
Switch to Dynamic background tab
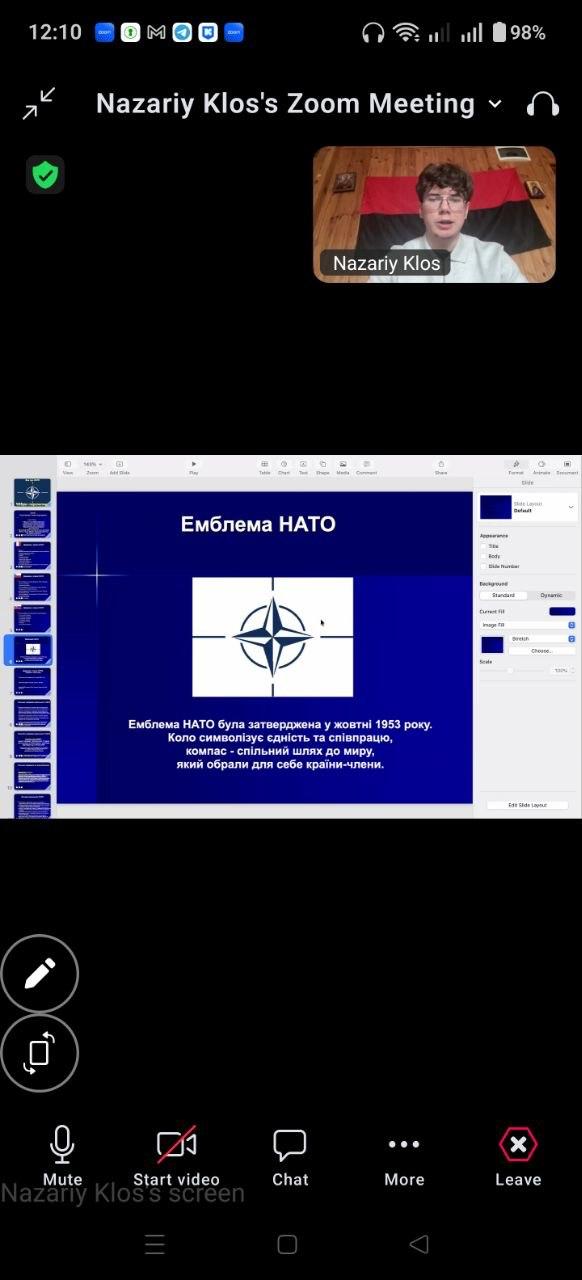point(551,595)
